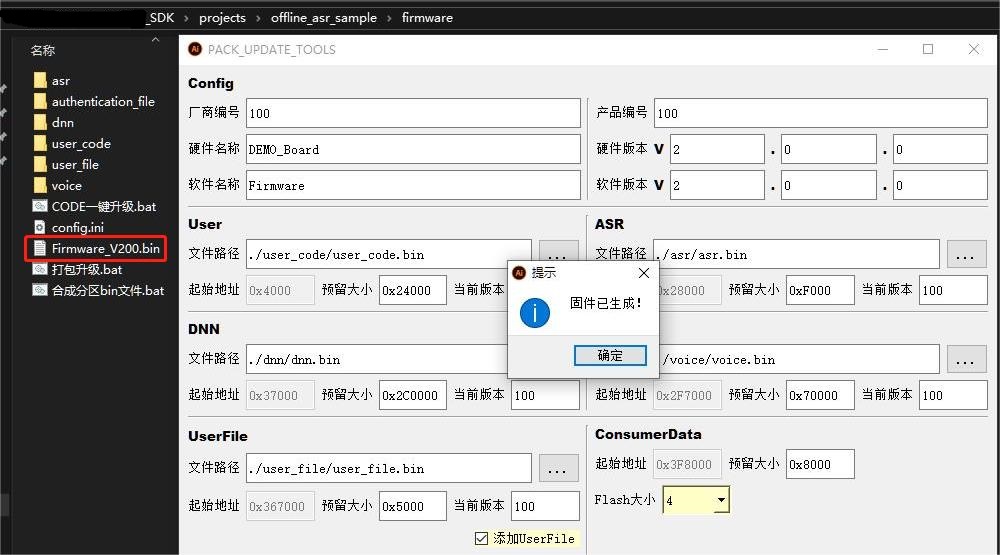Click the ConsumerData 预留大小 field
The width and height of the screenshot is (1000, 555).
coord(820,464)
